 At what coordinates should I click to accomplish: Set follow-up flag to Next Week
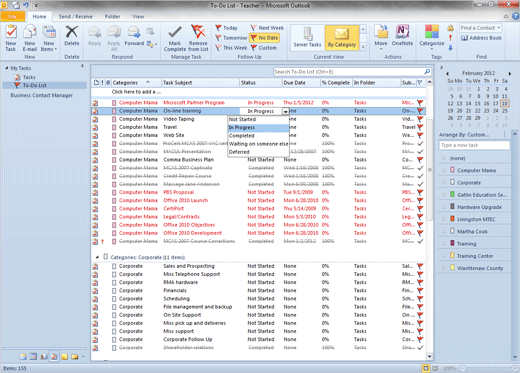pyautogui.click(x=267, y=28)
